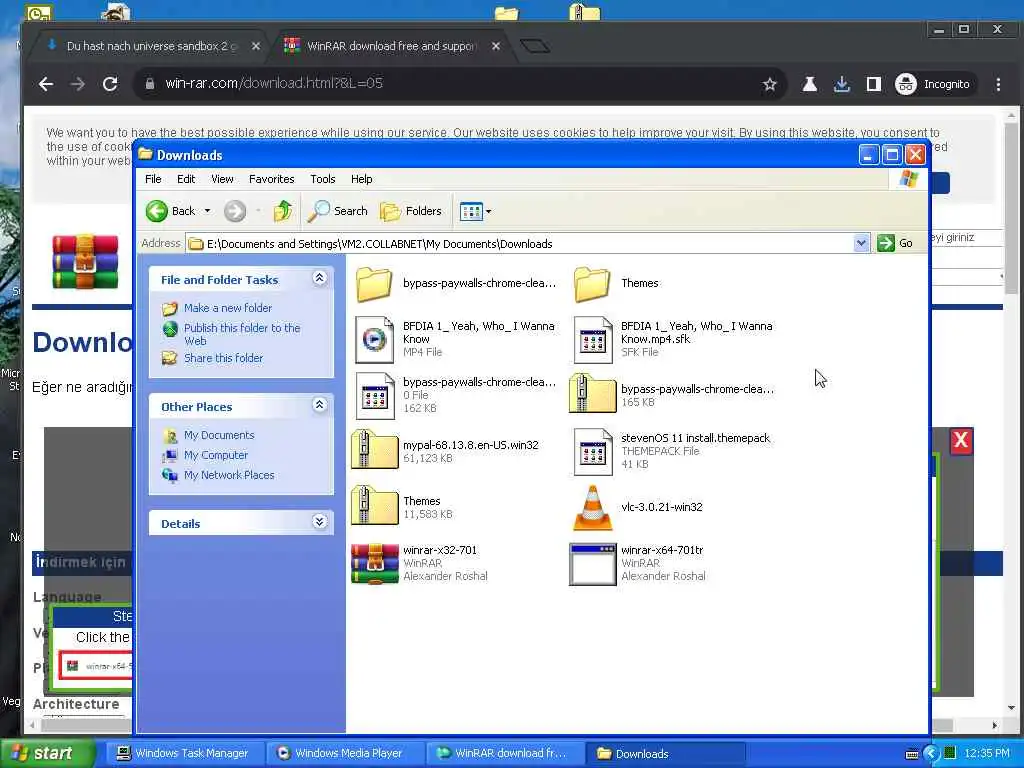The width and height of the screenshot is (1024, 768).
Task: Open the Back history dropdown arrow
Action: [208, 211]
